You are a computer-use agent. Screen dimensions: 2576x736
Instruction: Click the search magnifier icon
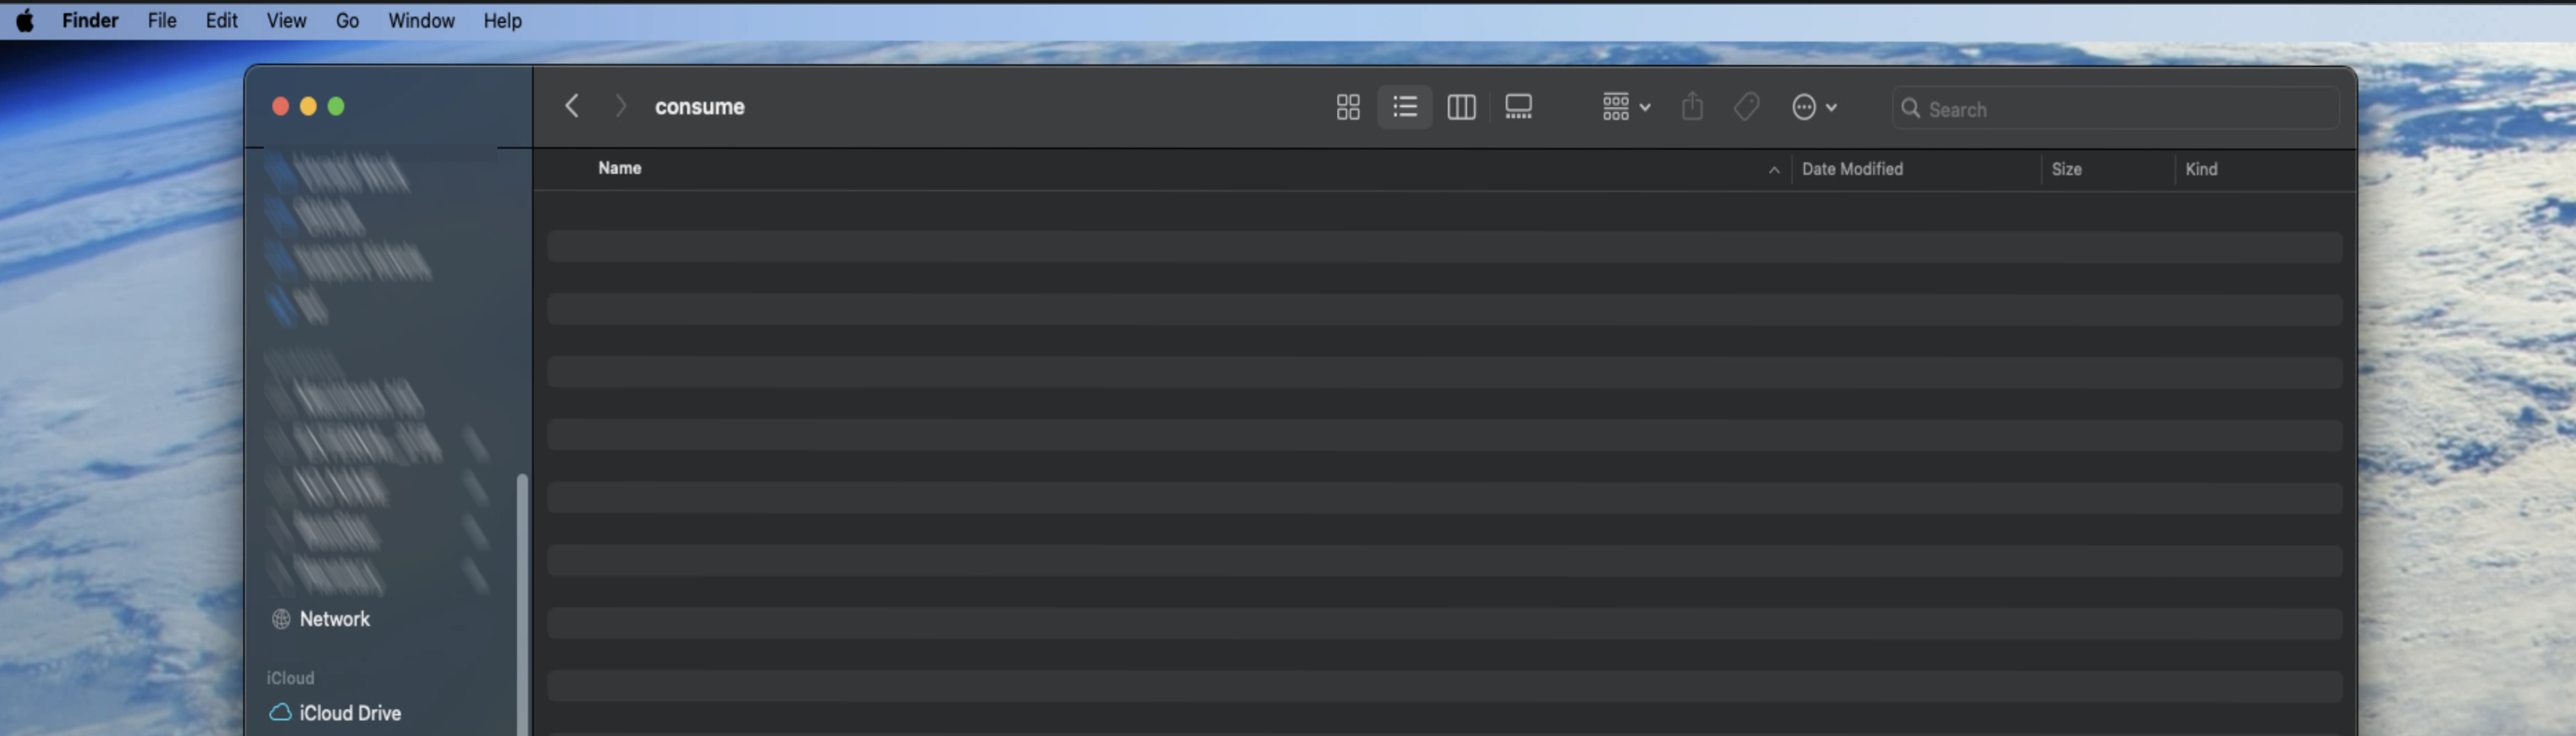[x=1910, y=108]
